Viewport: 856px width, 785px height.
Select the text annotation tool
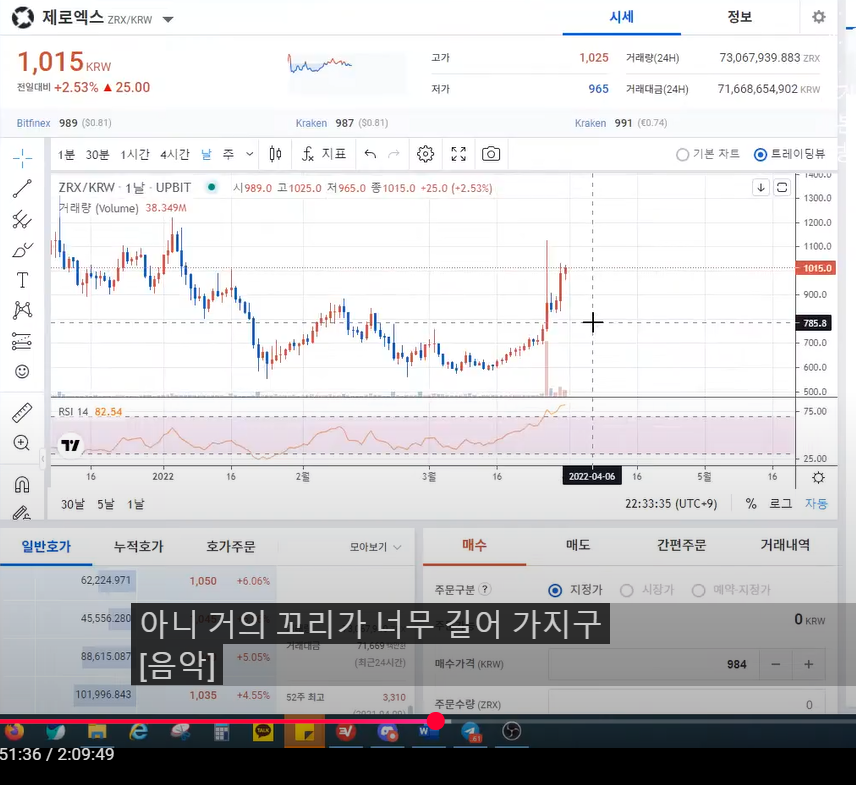click(x=22, y=280)
